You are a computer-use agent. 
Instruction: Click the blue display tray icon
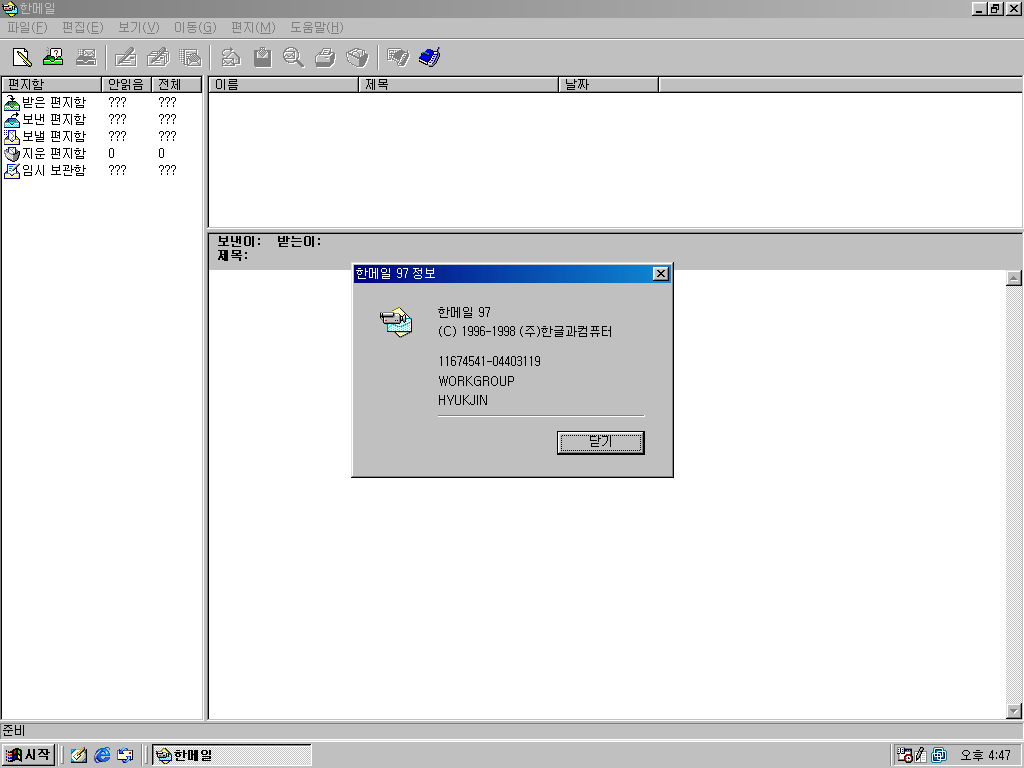point(939,755)
